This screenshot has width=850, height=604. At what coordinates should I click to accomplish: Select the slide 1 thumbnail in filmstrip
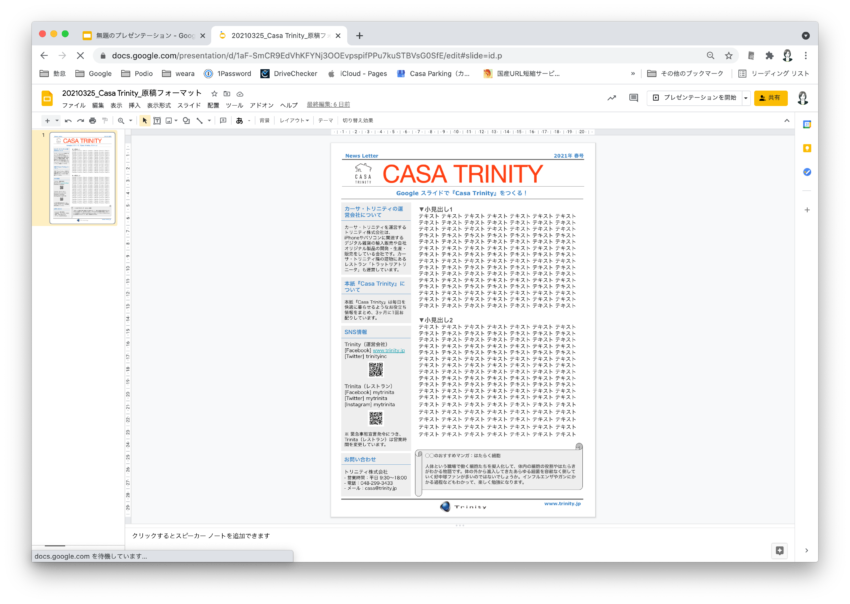click(83, 178)
